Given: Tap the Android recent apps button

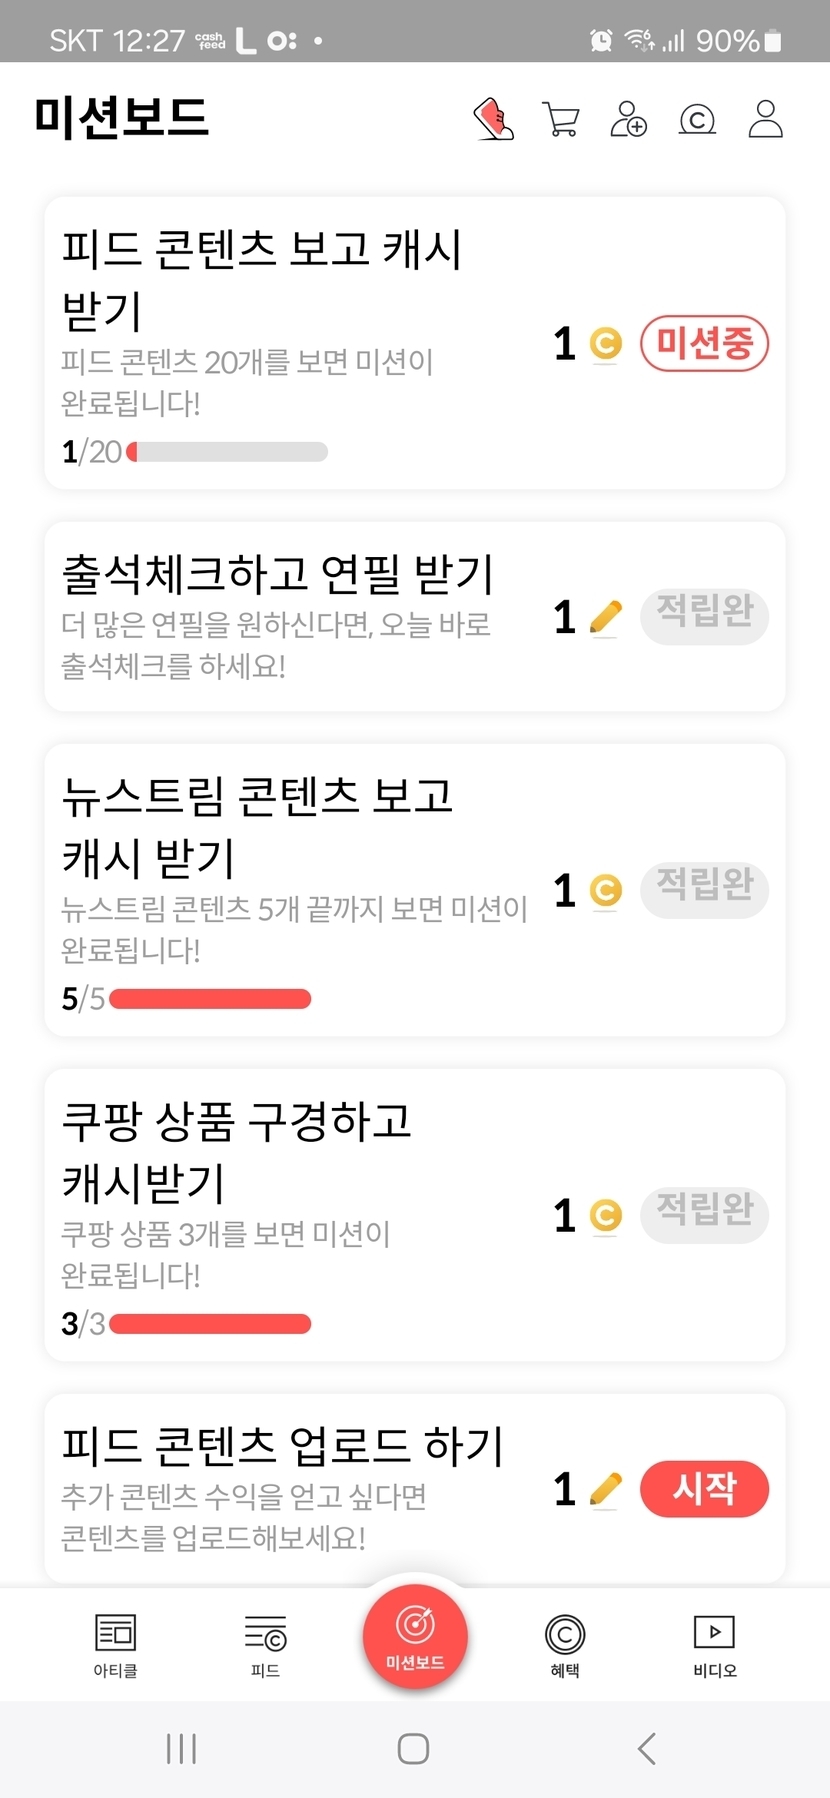Looking at the screenshot, I should click(181, 1748).
